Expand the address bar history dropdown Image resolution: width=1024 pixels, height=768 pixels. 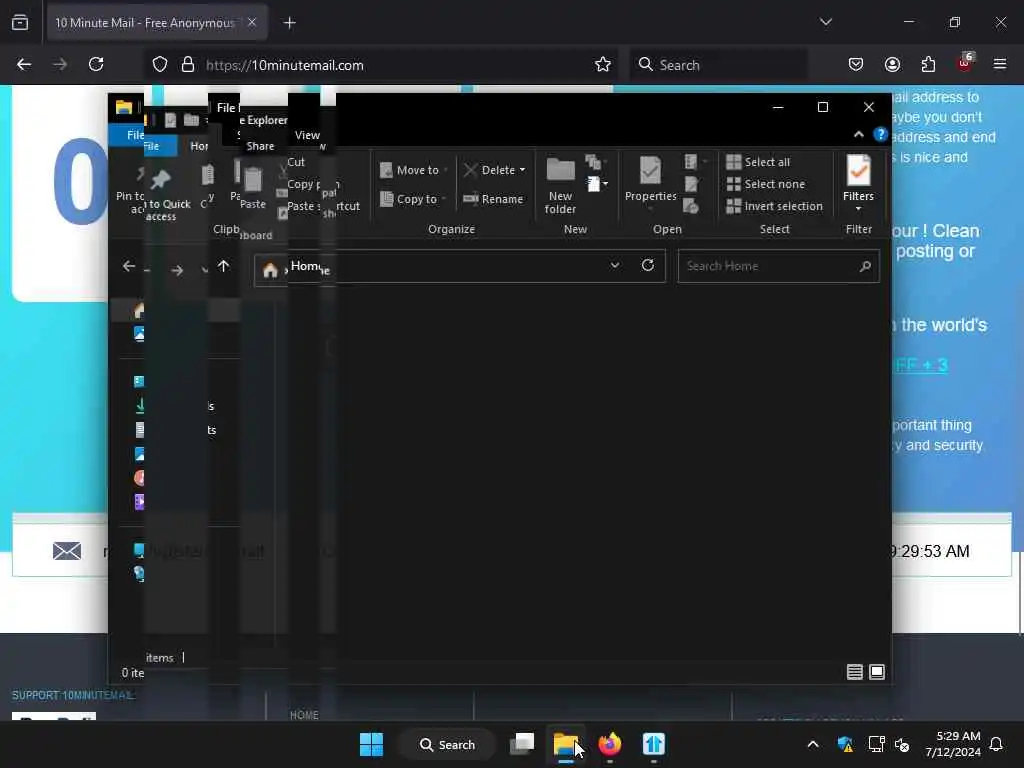point(615,265)
